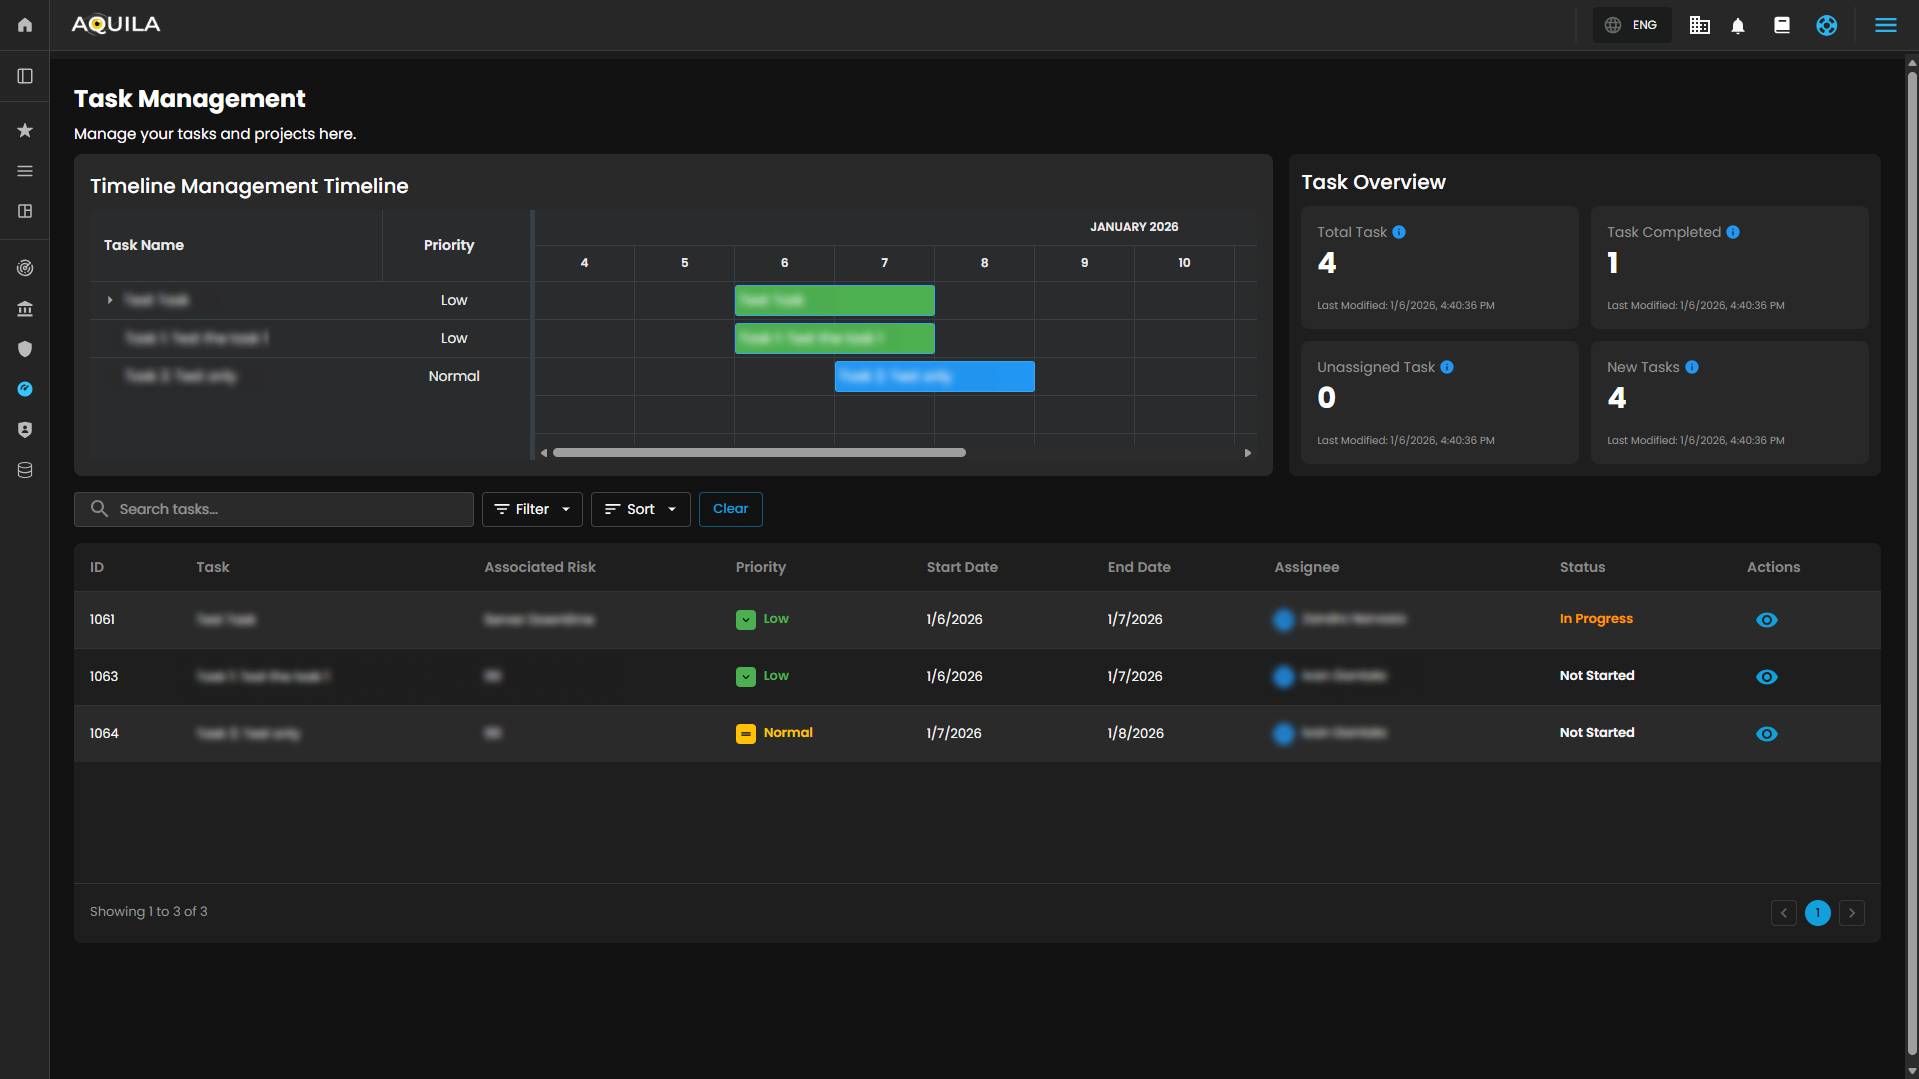Viewport: 1919px width, 1079px height.
Task: Click the database icon in sidebar
Action: [x=25, y=470]
